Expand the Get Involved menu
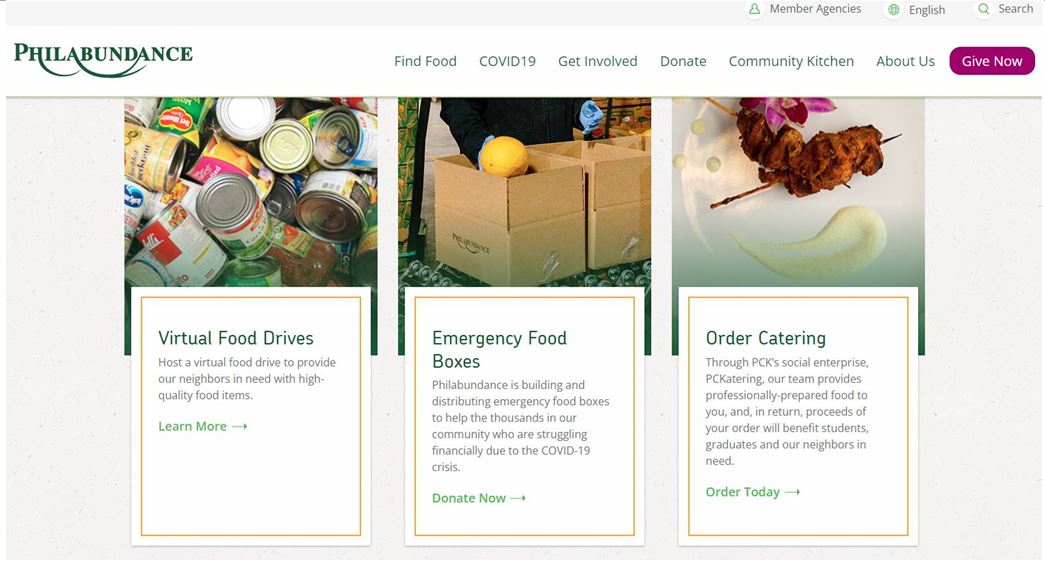The image size is (1045, 566). click(x=598, y=61)
